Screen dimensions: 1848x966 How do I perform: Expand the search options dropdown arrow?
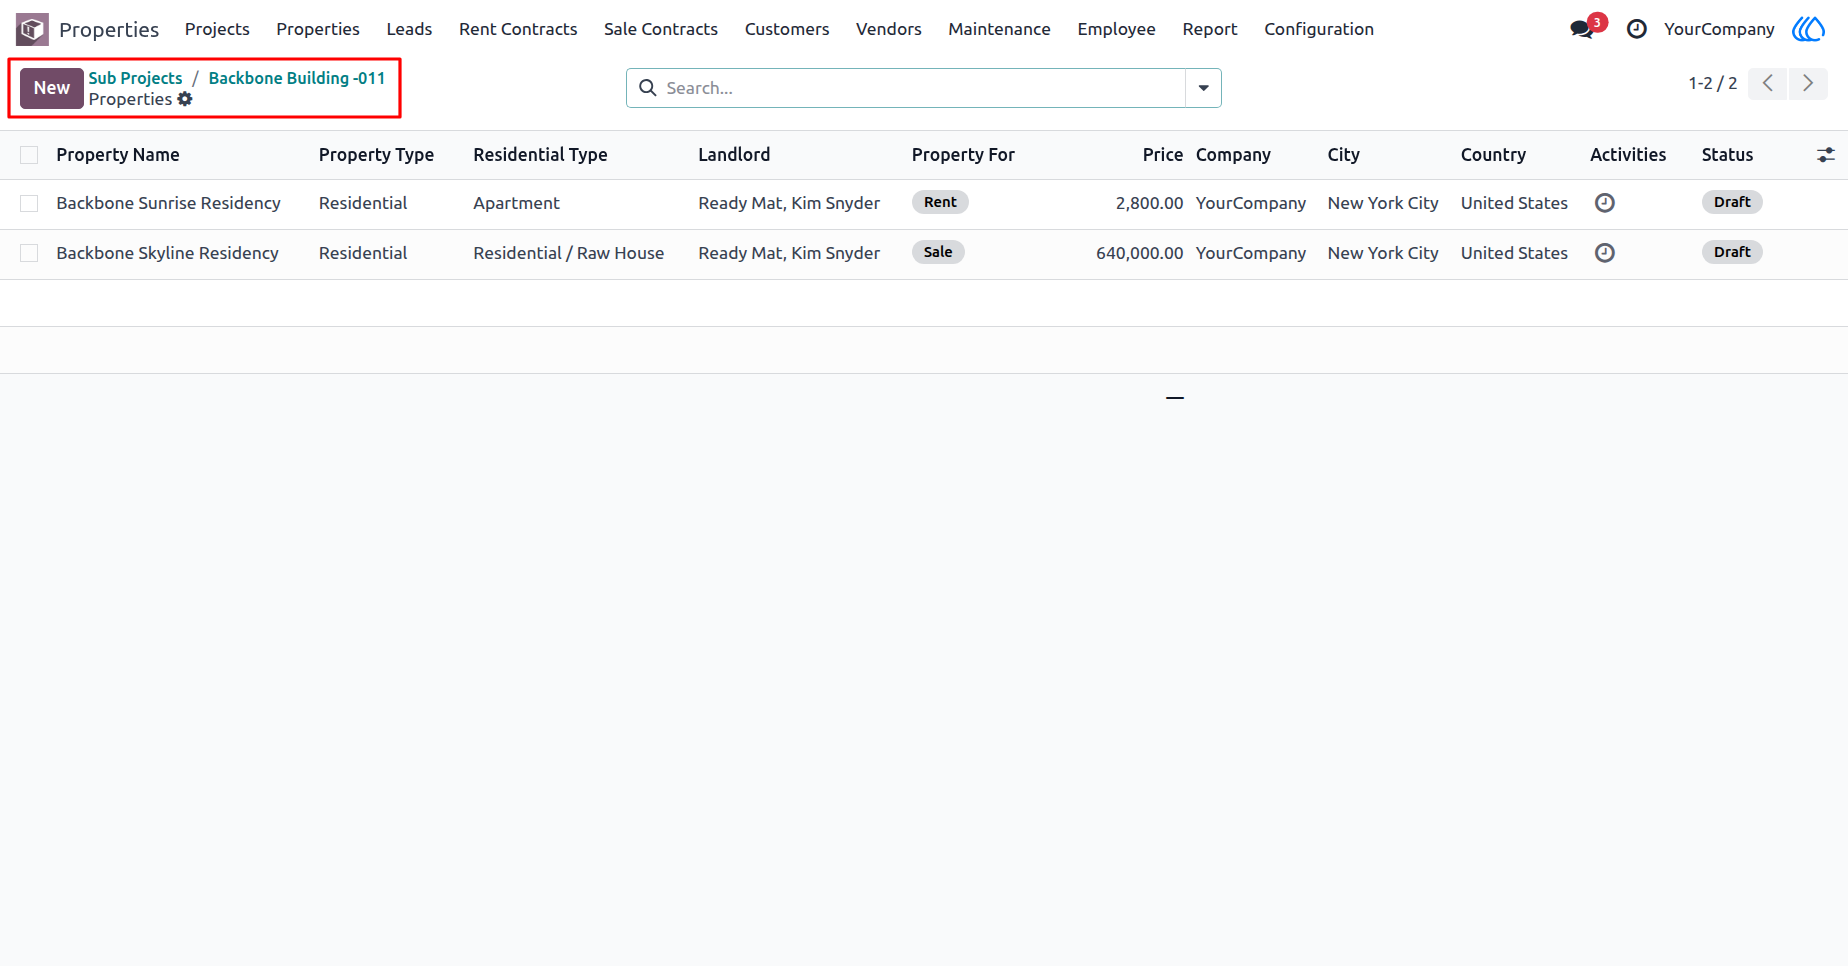pos(1203,88)
